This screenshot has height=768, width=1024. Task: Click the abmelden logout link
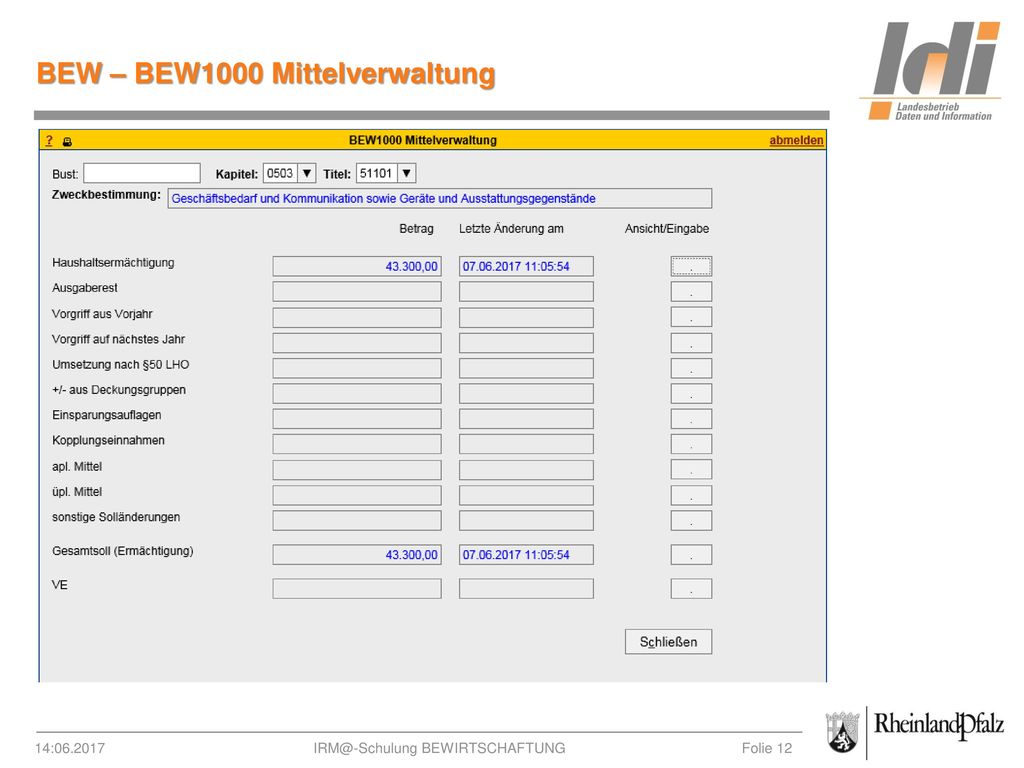tap(796, 140)
